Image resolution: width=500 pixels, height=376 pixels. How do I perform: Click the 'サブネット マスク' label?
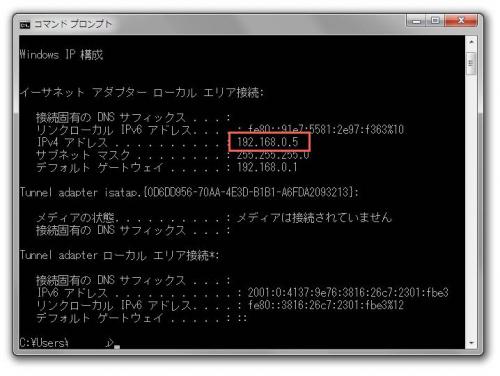83,155
